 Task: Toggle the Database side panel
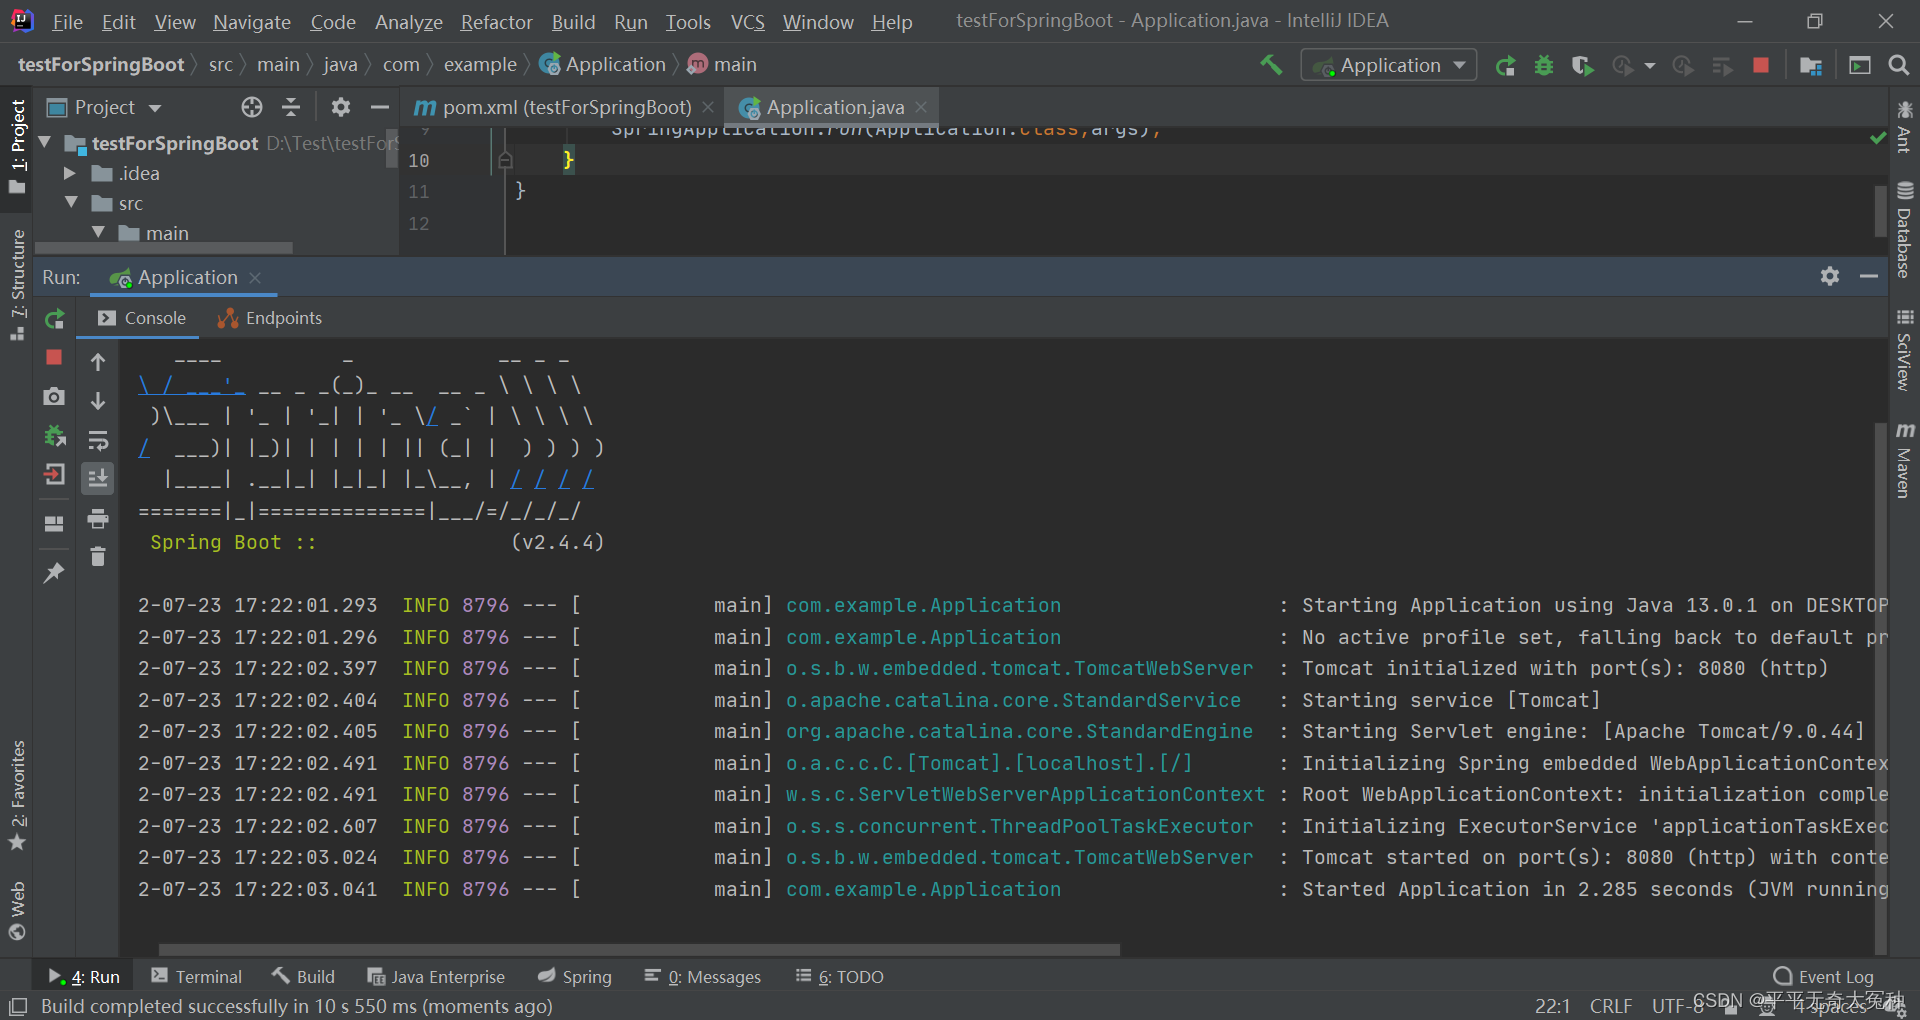point(1904,230)
